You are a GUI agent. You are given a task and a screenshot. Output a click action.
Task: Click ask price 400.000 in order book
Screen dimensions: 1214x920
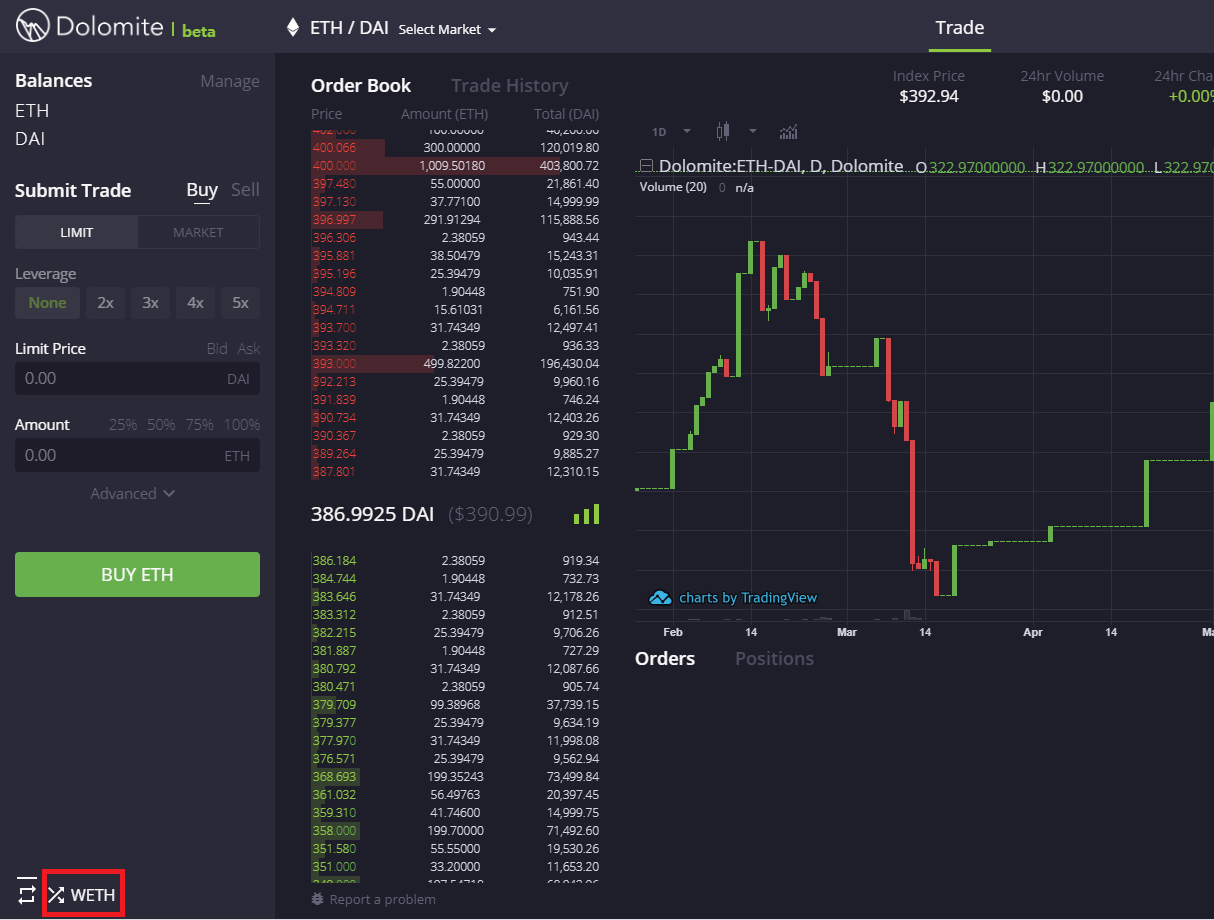coord(334,165)
